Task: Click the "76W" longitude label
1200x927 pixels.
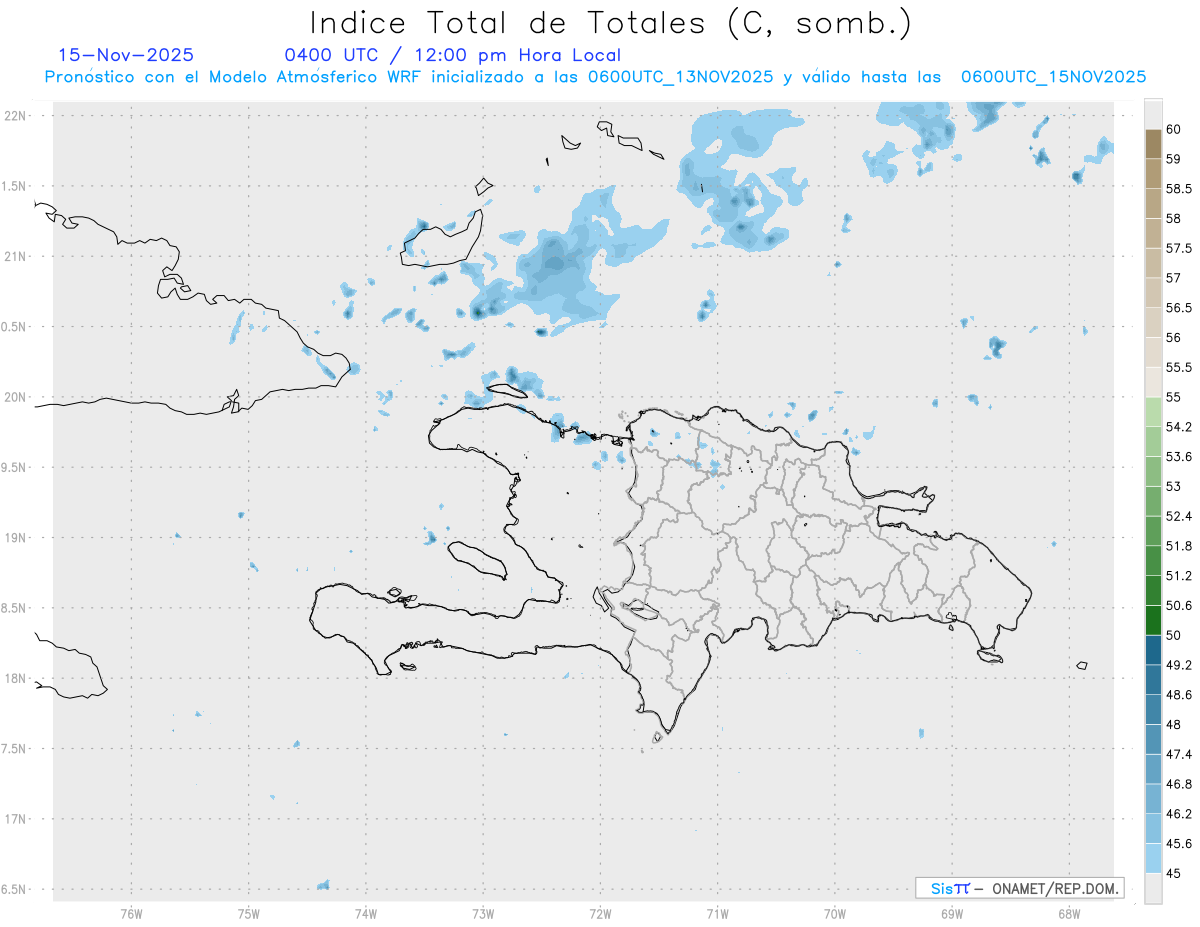Action: 131,913
